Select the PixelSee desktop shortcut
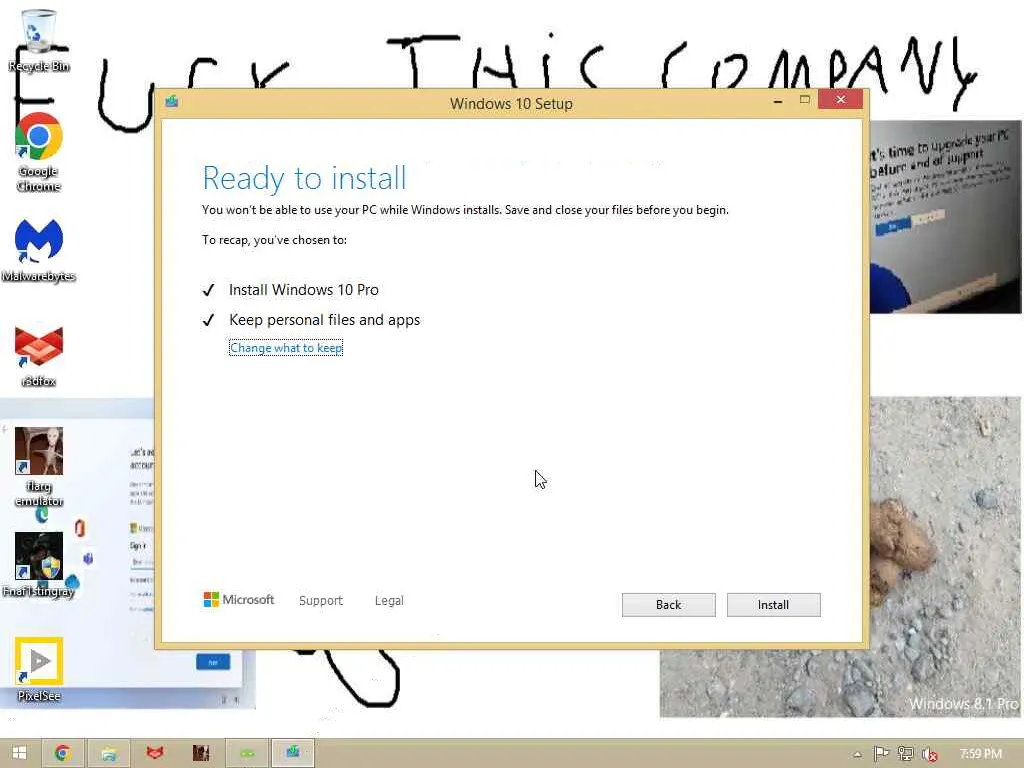This screenshot has width=1024, height=768. 39,669
